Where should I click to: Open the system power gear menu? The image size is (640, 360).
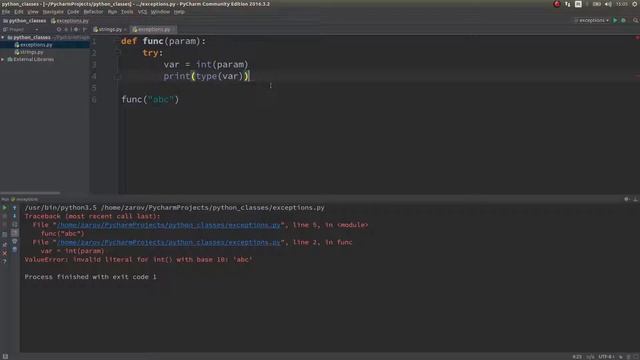635,4
